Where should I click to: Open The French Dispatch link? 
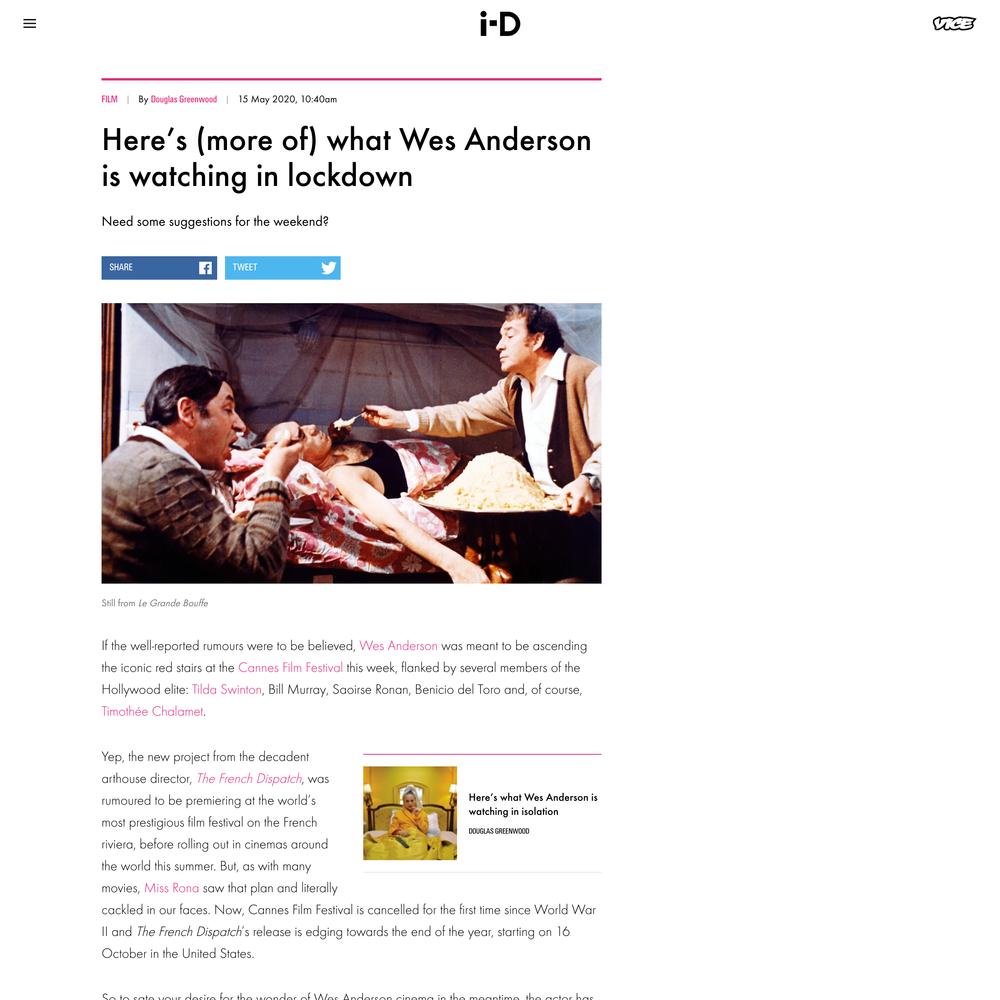(x=249, y=778)
